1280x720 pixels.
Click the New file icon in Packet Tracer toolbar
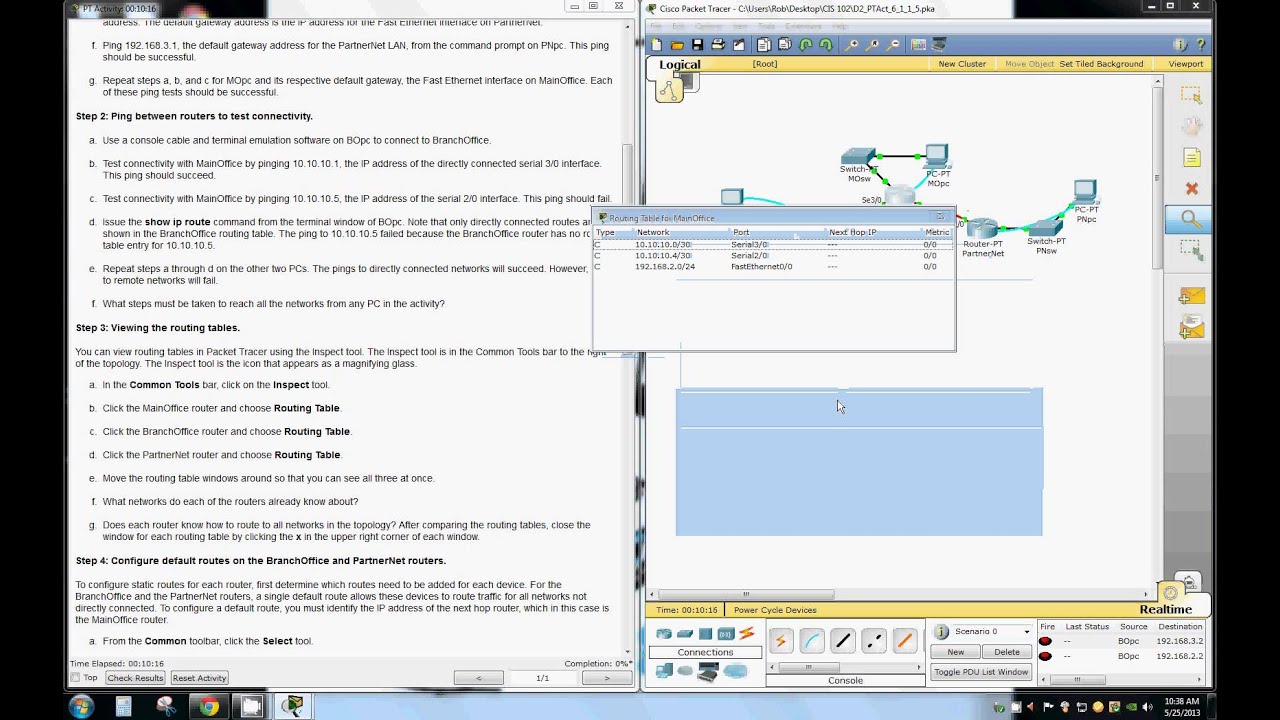[x=656, y=45]
